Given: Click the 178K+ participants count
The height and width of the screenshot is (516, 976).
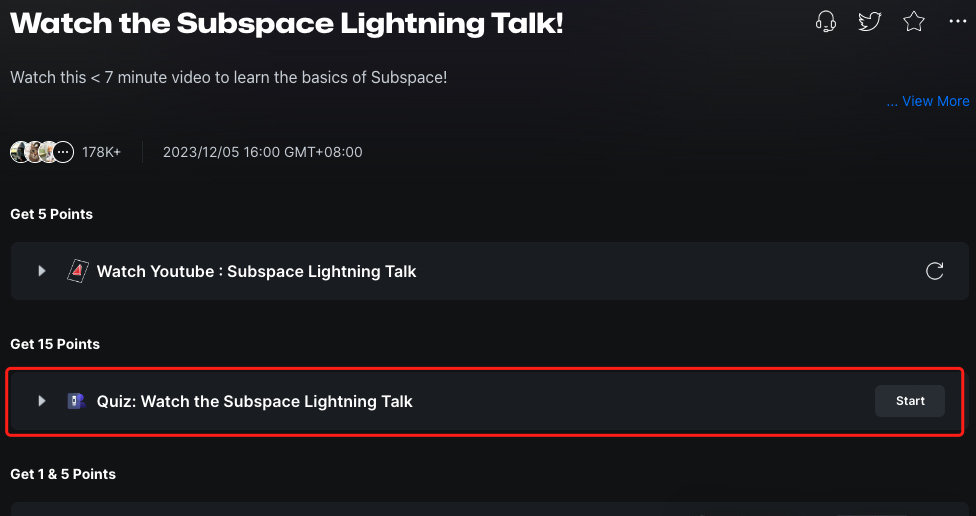Looking at the screenshot, I should [x=101, y=152].
